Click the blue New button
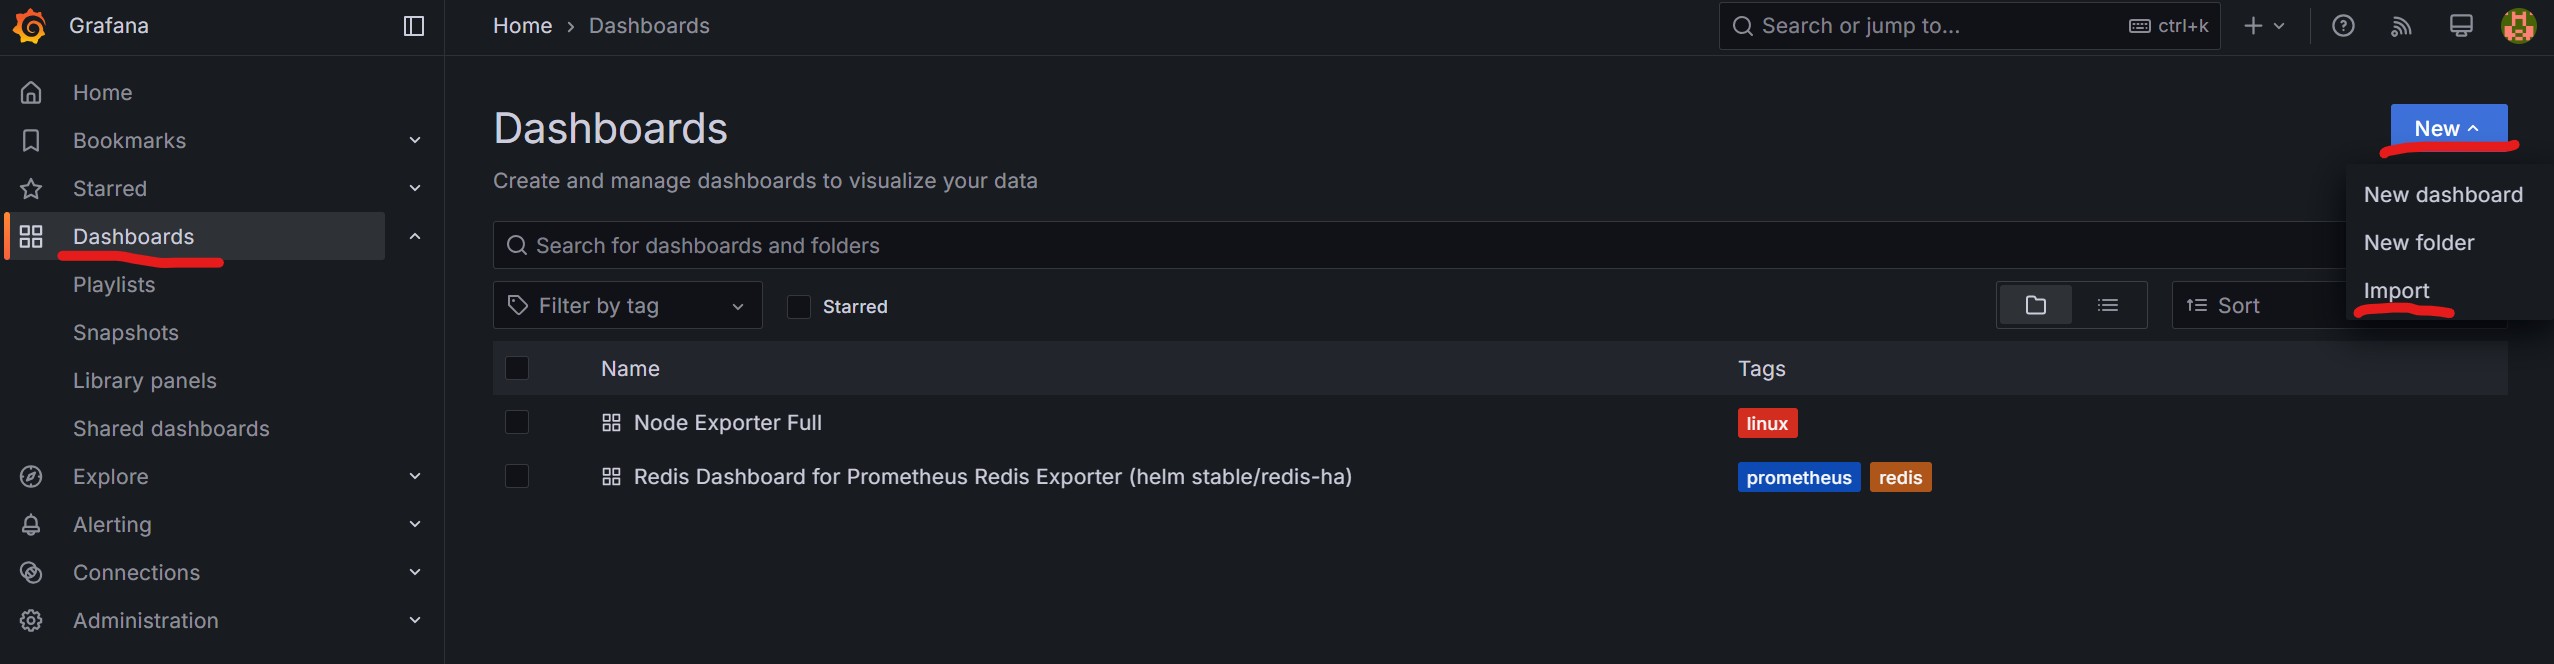The width and height of the screenshot is (2554, 664). click(2447, 128)
